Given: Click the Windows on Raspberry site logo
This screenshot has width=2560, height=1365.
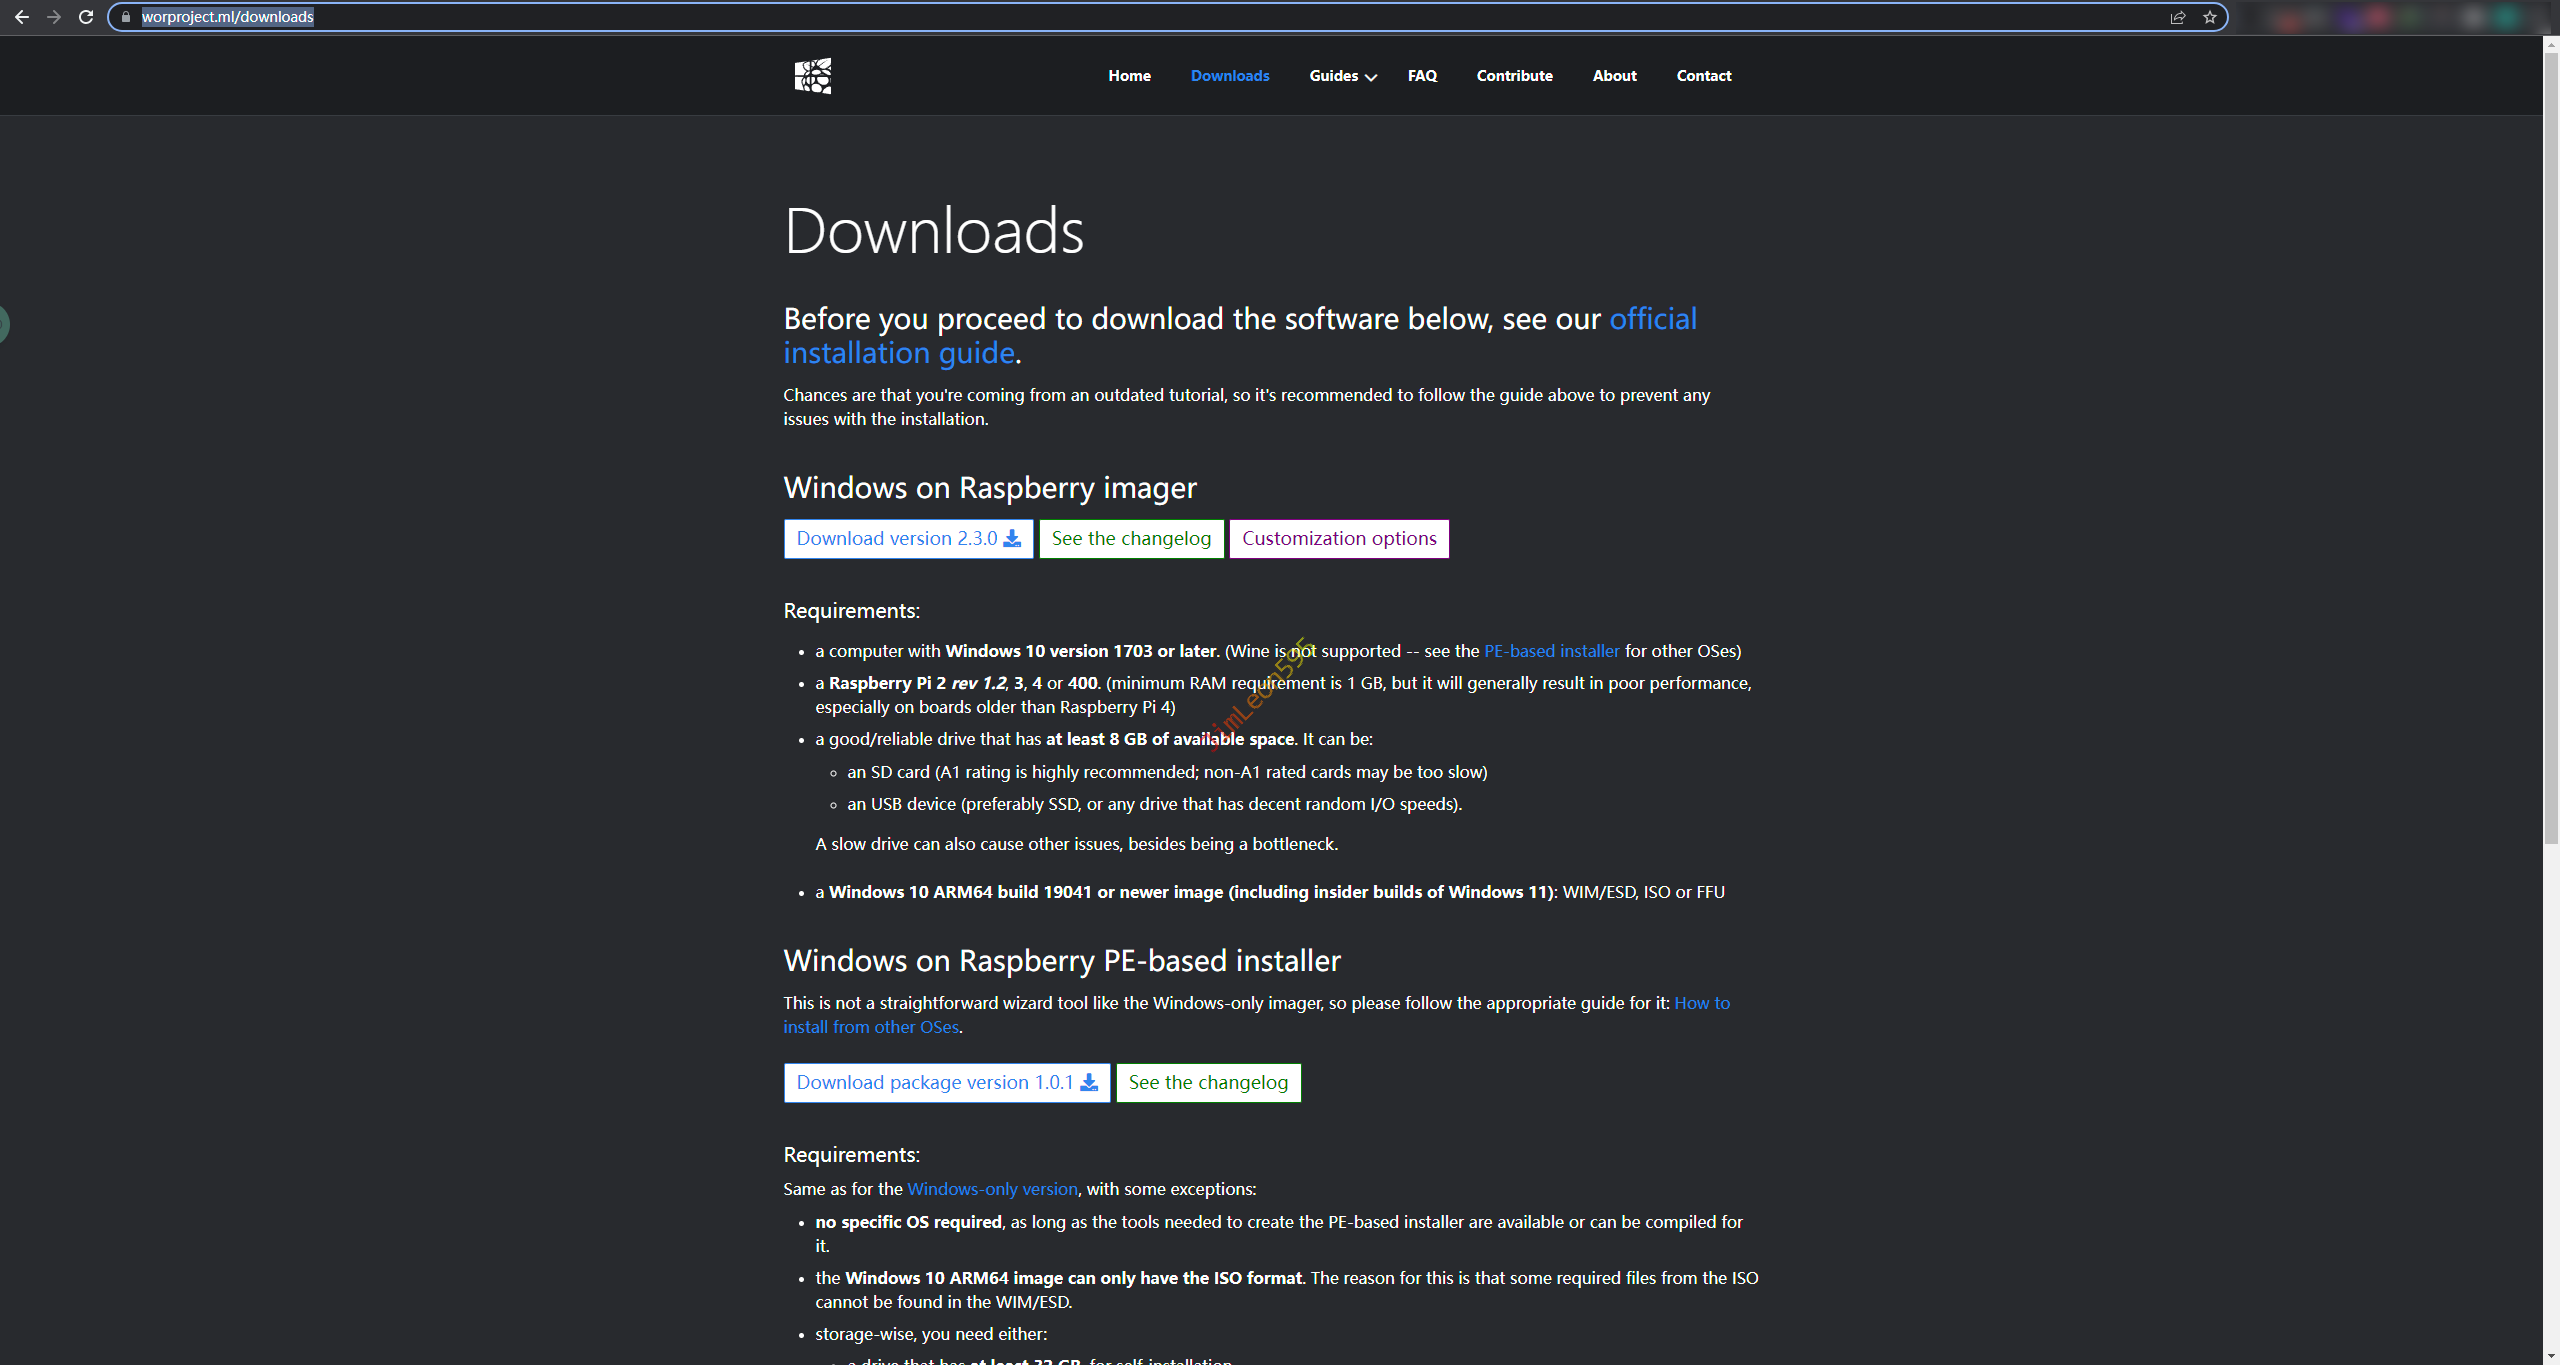Looking at the screenshot, I should (x=812, y=76).
